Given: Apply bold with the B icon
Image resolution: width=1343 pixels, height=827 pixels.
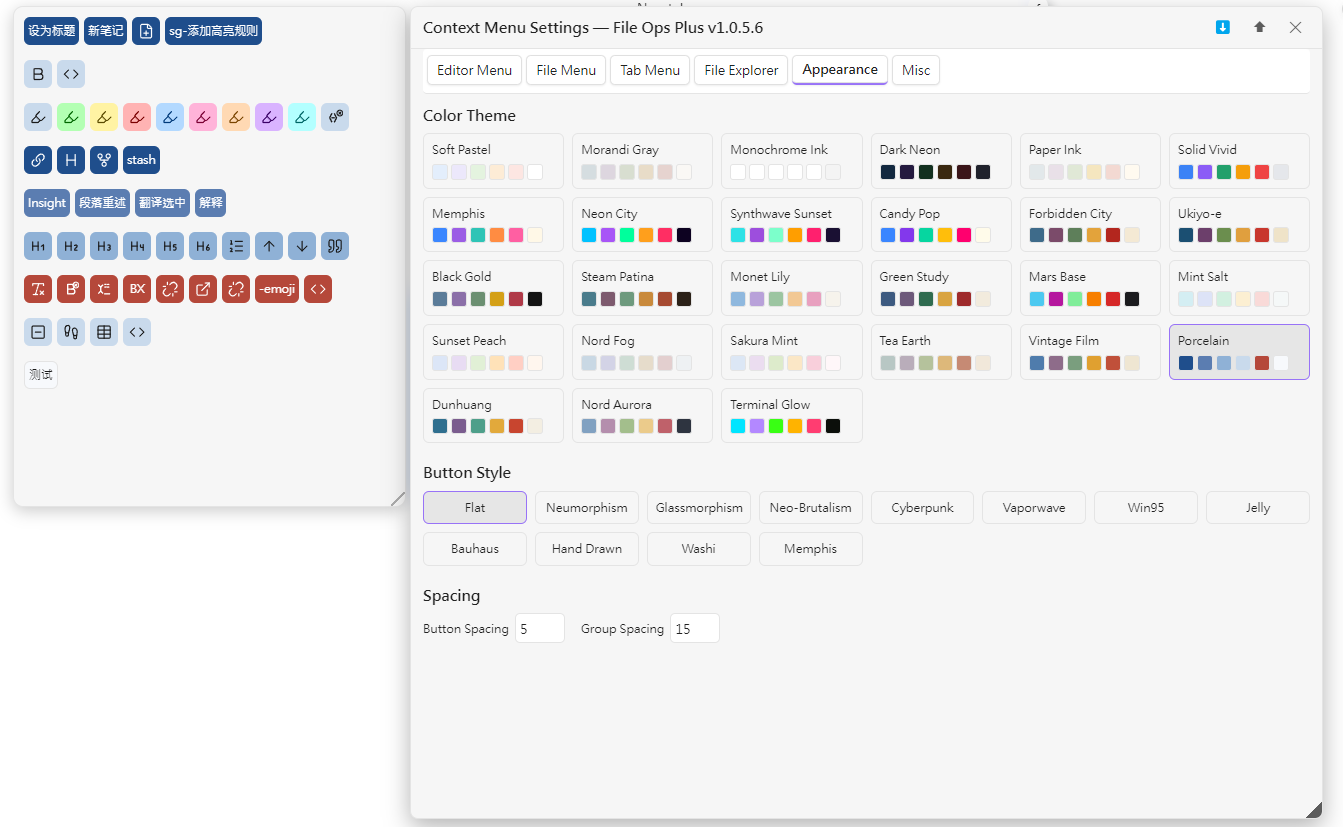Looking at the screenshot, I should pyautogui.click(x=38, y=74).
